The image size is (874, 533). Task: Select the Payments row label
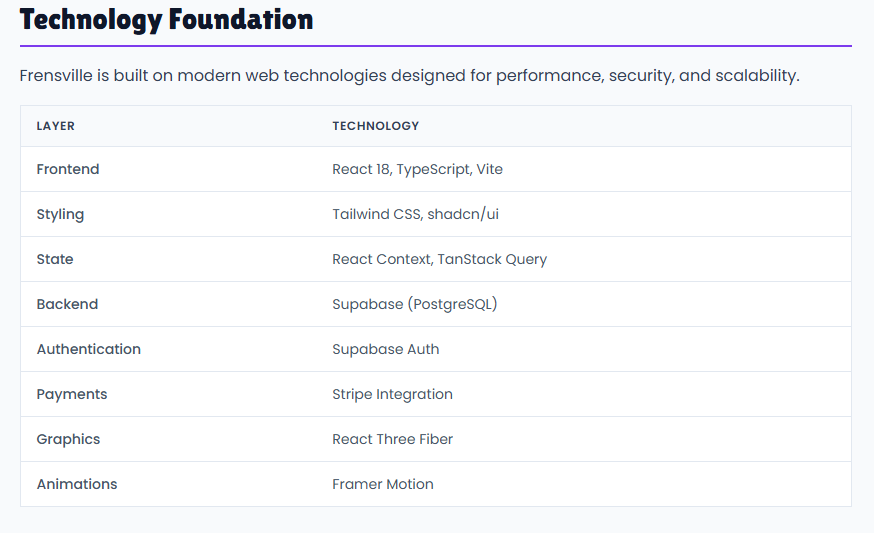(72, 395)
